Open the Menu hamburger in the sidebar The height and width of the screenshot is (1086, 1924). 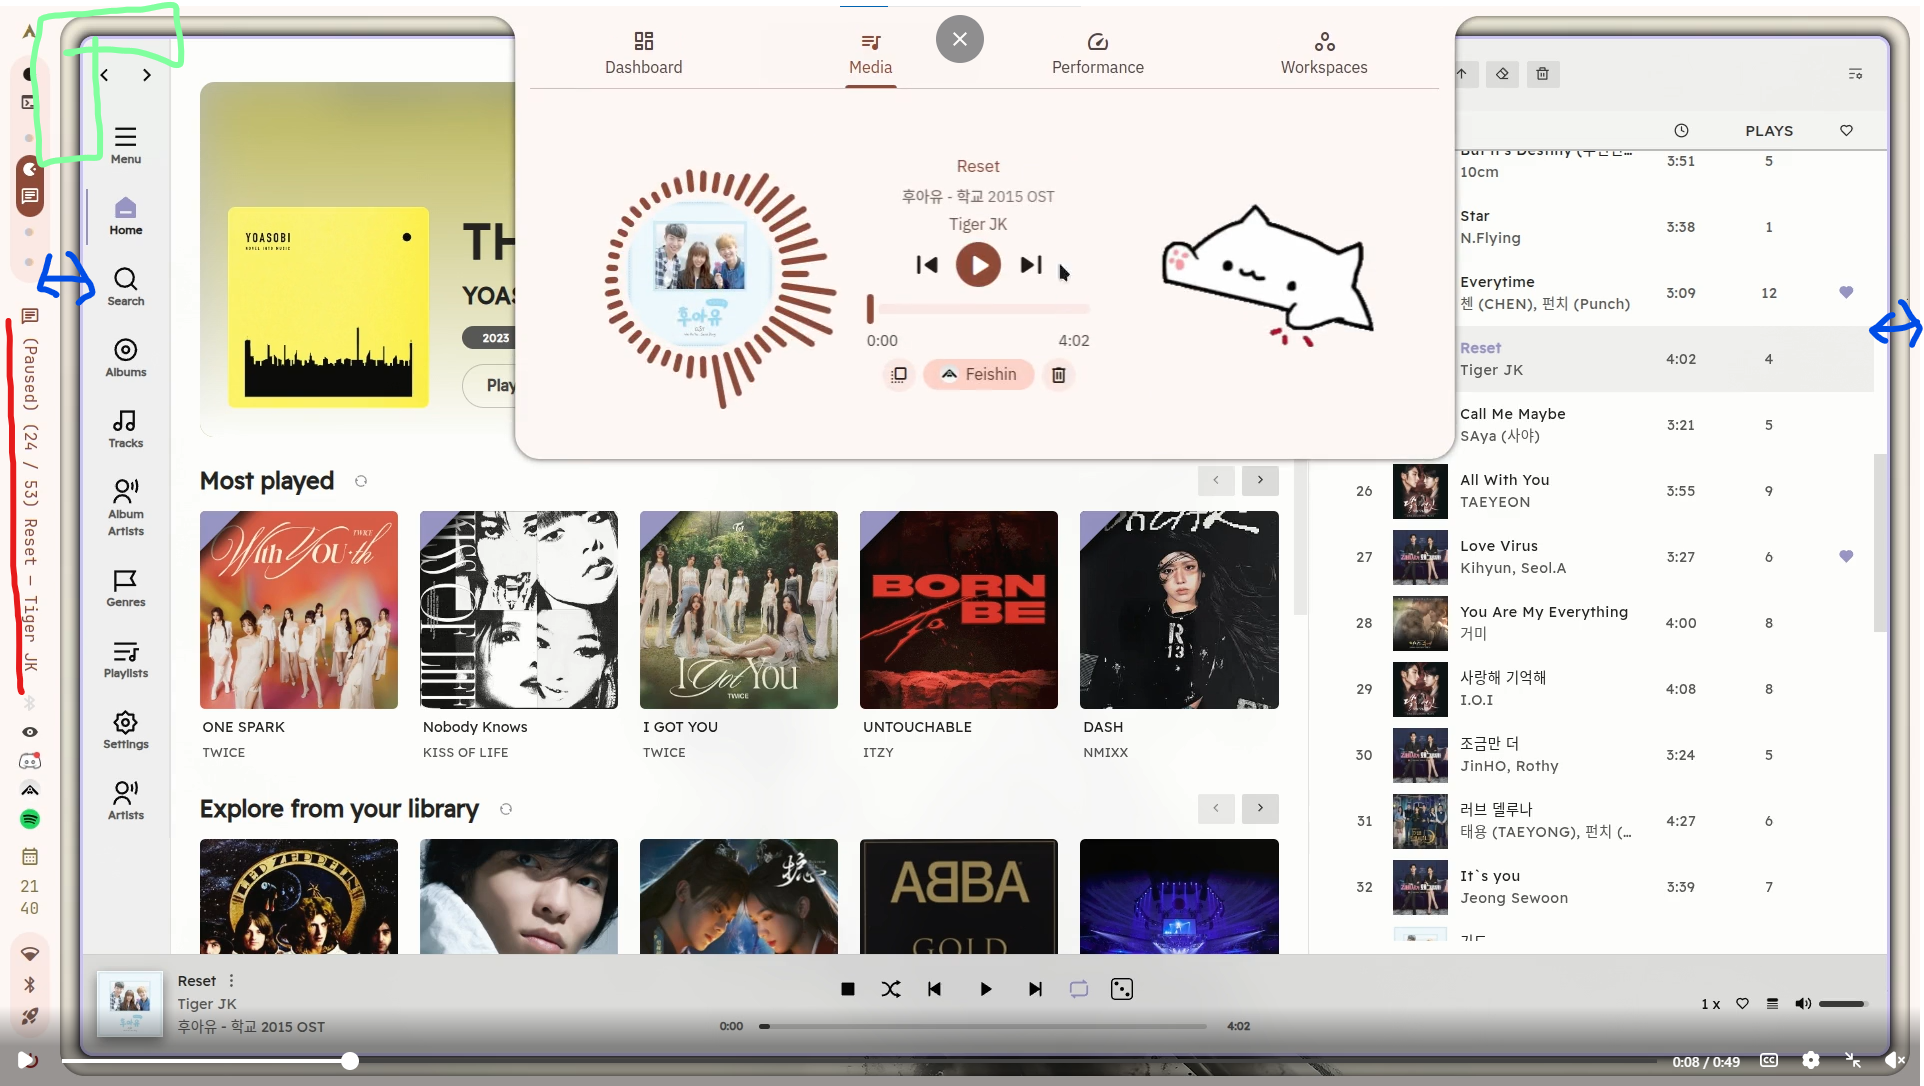(126, 144)
